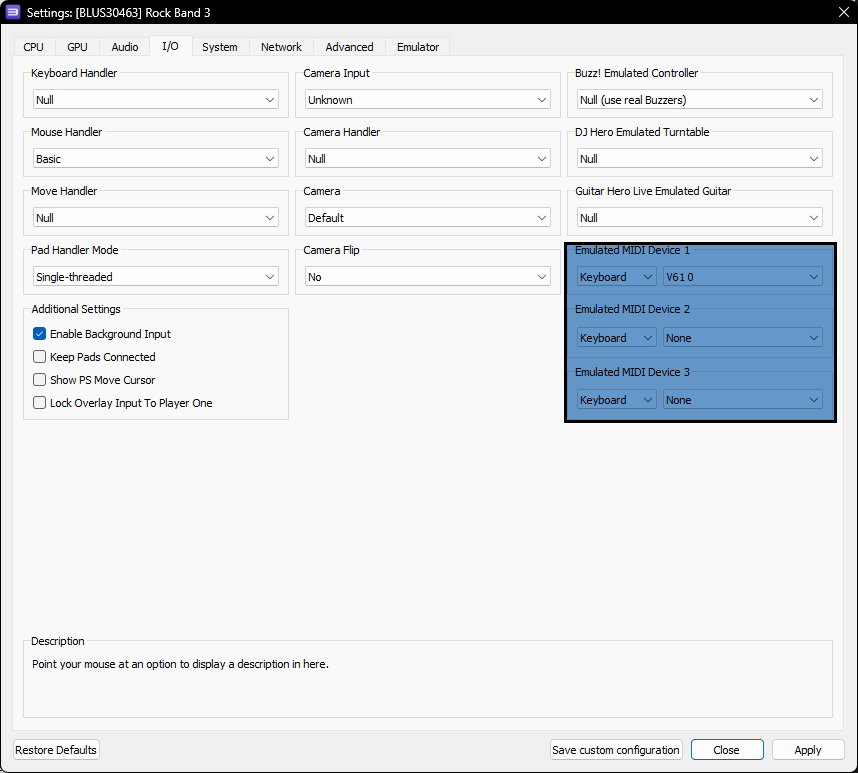Open MIDI Device 1 V61 0 dropdown
The image size is (858, 773).
pos(743,277)
